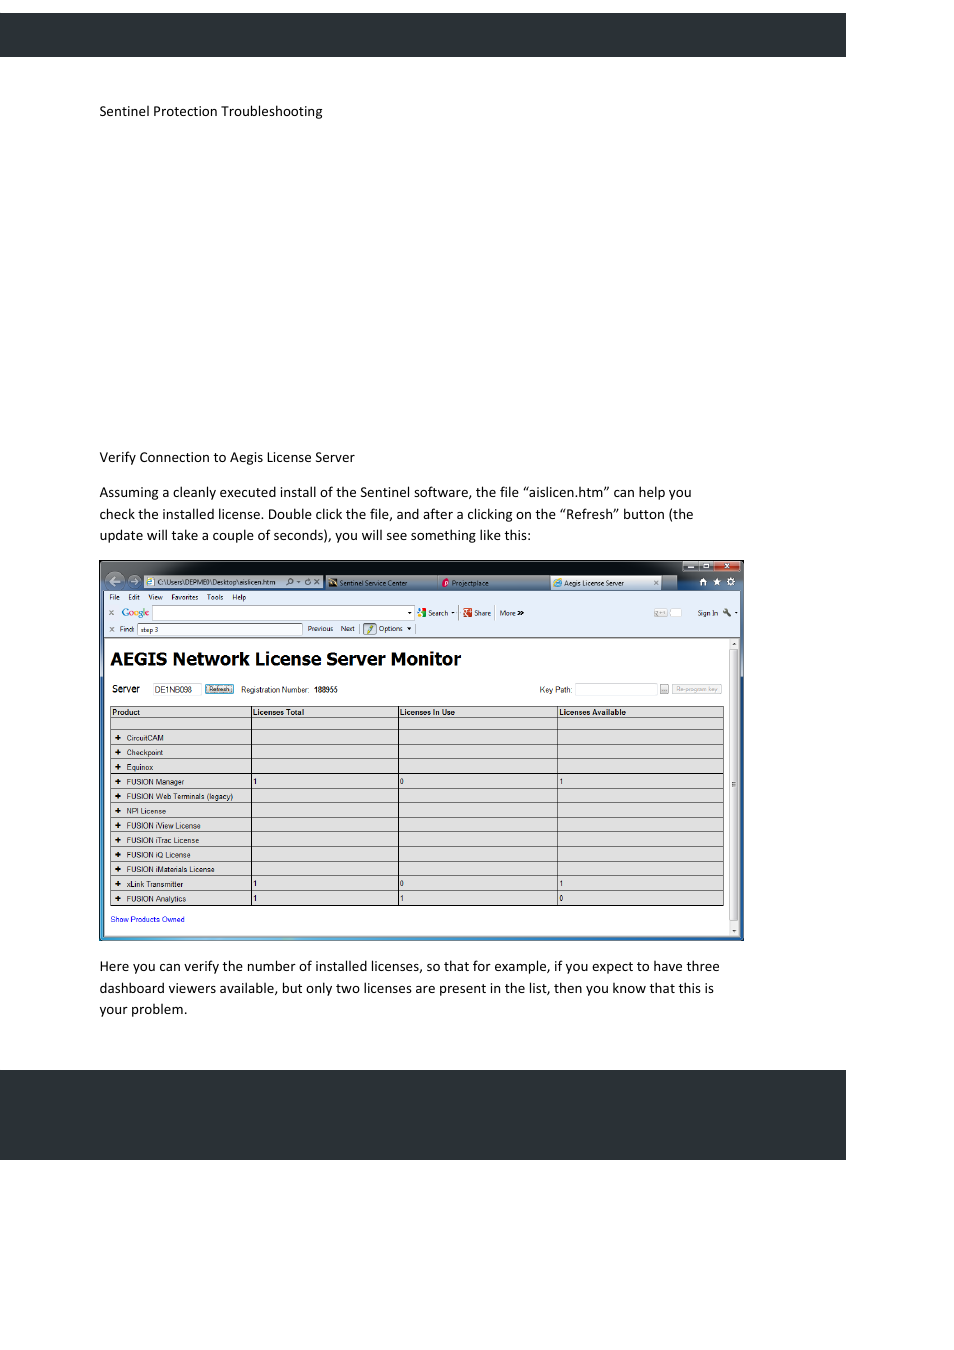The height and width of the screenshot is (1350, 954).
Task: Expand FUSION Web Terminals (legacy) row
Action: 118,796
